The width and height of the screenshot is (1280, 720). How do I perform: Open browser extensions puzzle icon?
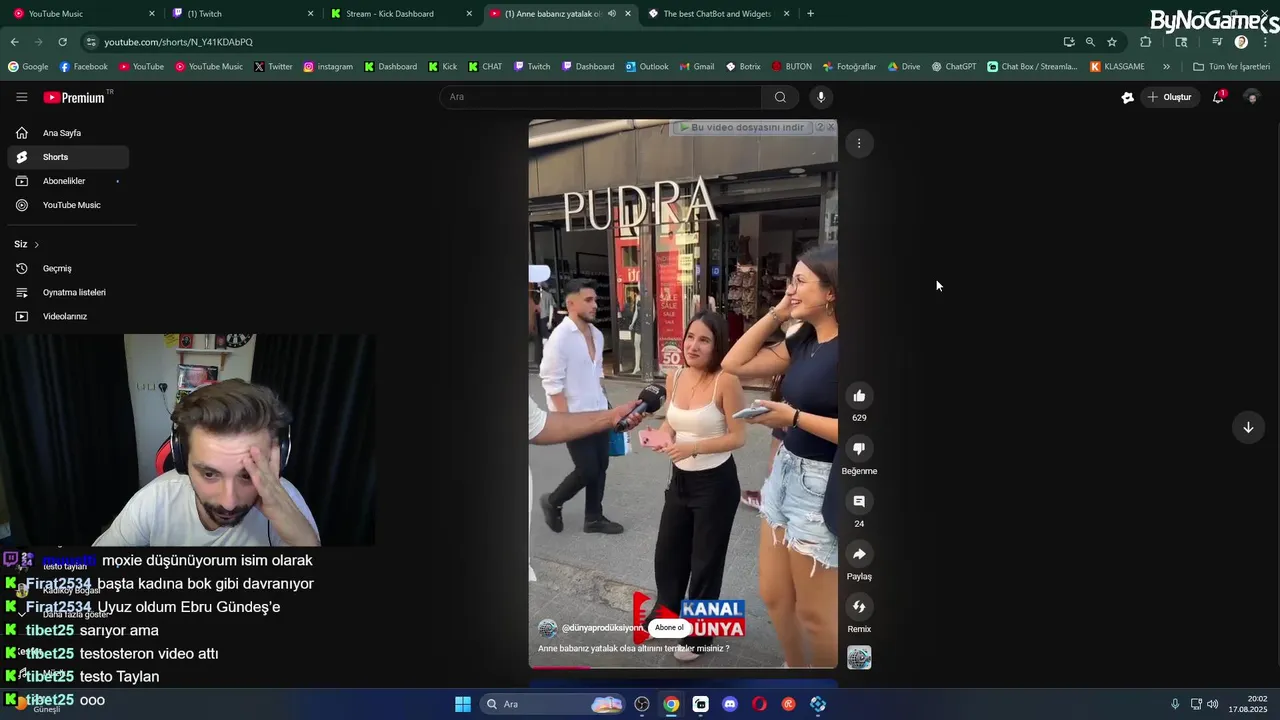[x=1146, y=42]
